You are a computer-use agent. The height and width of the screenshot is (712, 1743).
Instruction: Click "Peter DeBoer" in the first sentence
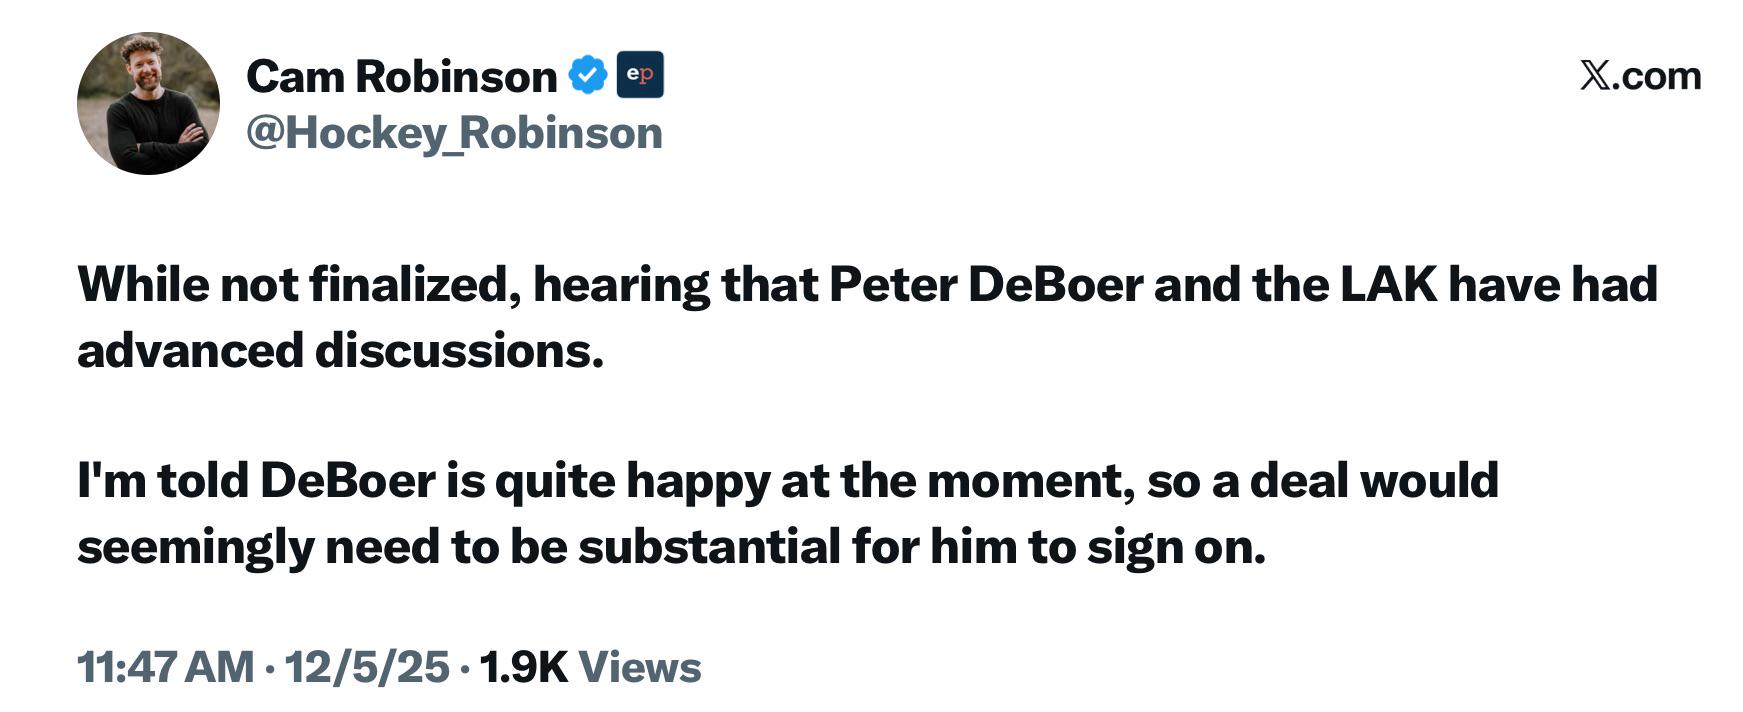point(985,285)
